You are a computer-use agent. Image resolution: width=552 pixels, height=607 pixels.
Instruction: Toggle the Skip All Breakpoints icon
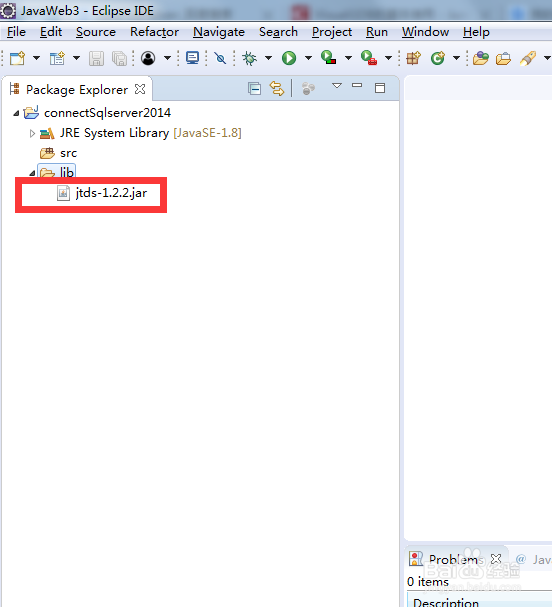click(x=220, y=58)
